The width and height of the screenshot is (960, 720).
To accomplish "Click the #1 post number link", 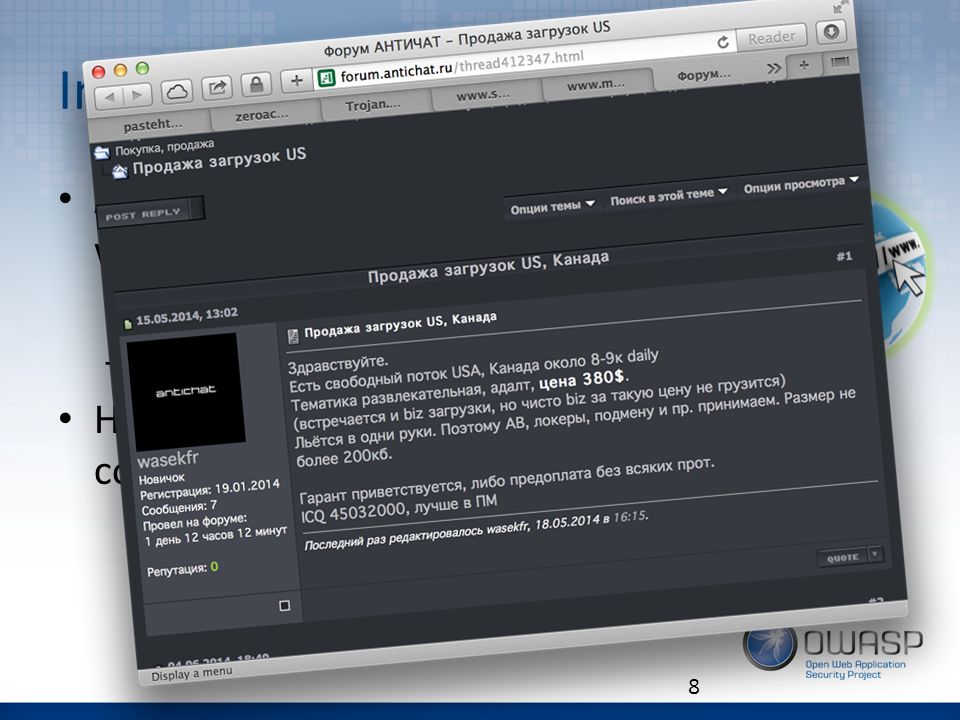I will point(844,256).
